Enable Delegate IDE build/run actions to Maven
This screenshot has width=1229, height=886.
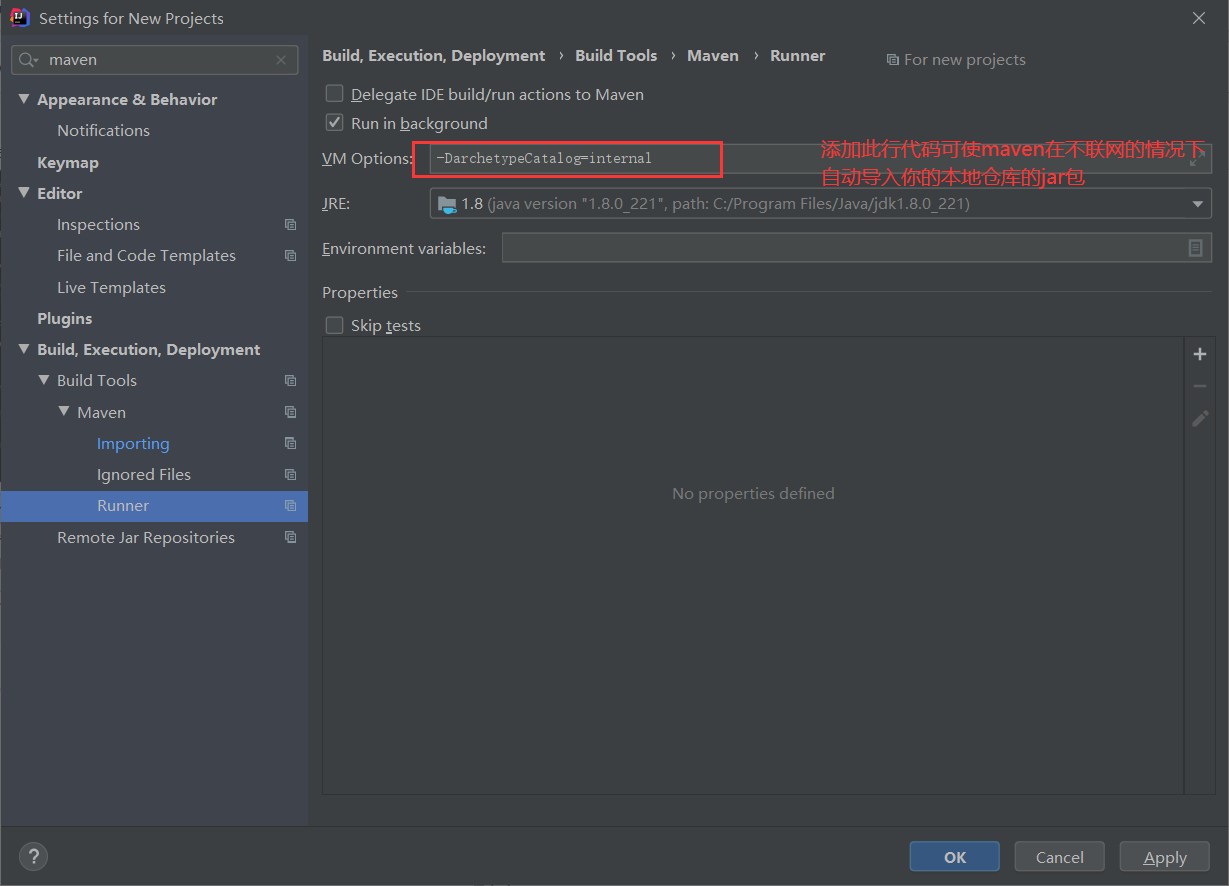click(x=335, y=94)
